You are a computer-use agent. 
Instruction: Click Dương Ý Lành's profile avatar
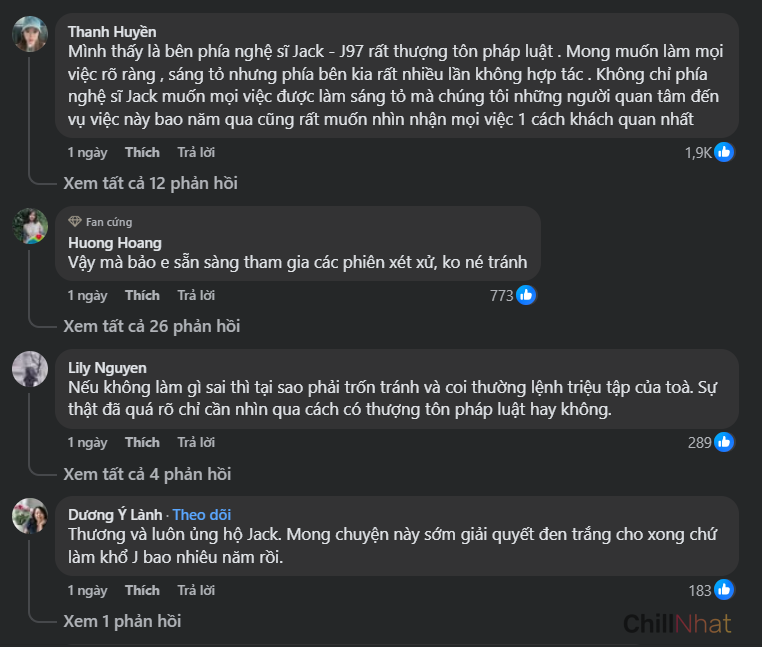[30, 516]
